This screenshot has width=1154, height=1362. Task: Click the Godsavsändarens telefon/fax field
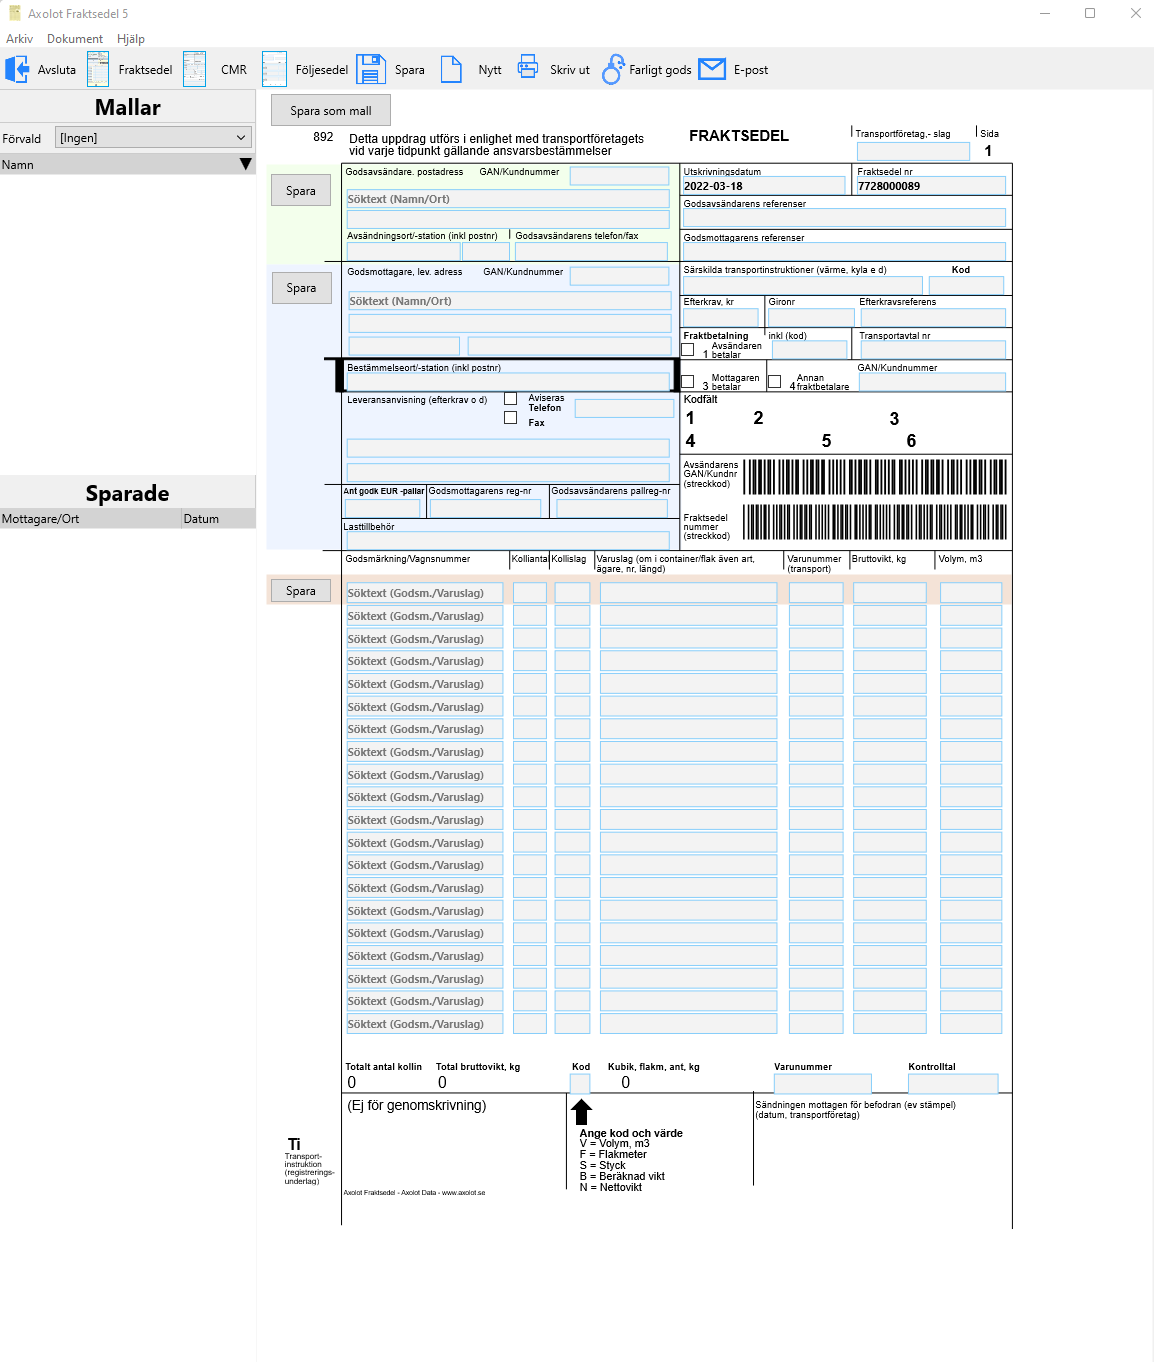click(591, 252)
